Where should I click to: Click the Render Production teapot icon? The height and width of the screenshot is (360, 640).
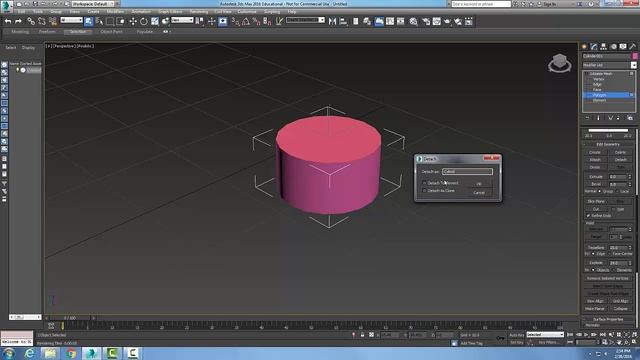(447, 21)
